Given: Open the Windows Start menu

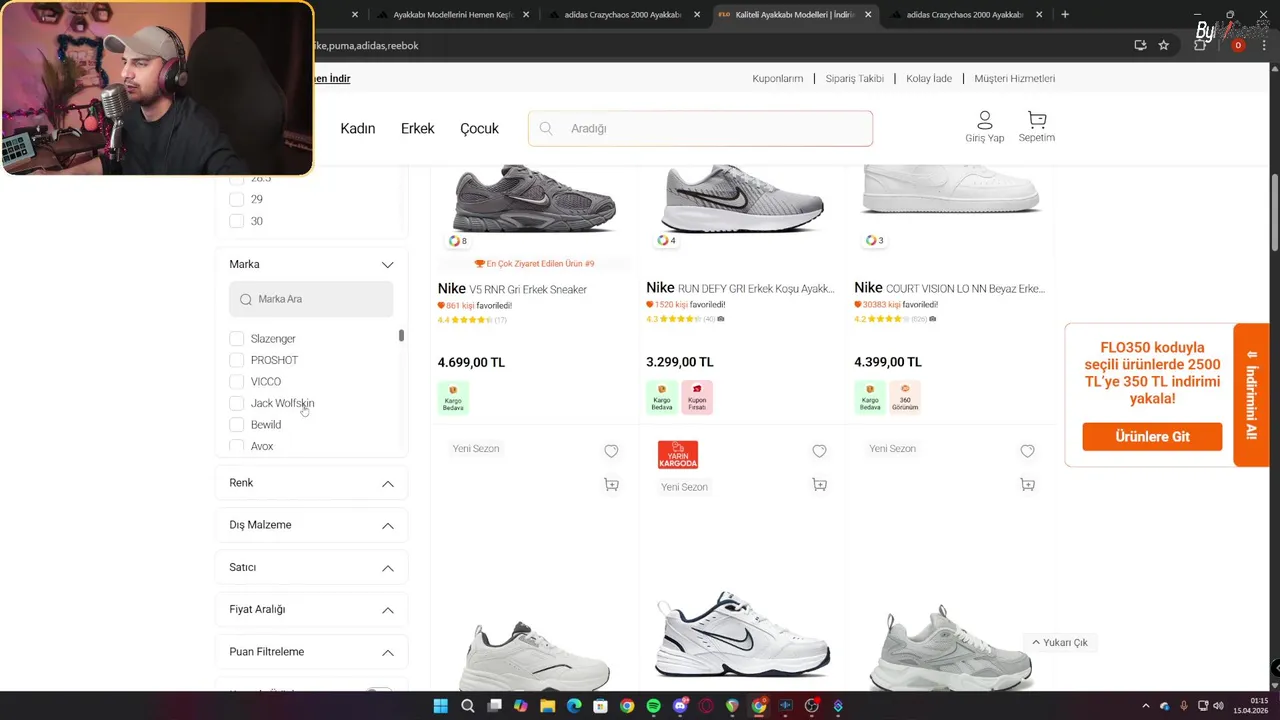Looking at the screenshot, I should pos(441,706).
